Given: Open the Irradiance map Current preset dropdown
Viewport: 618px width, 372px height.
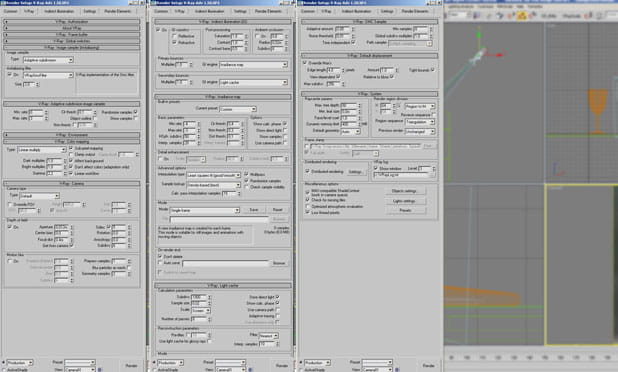Looking at the screenshot, I should pyautogui.click(x=238, y=109).
